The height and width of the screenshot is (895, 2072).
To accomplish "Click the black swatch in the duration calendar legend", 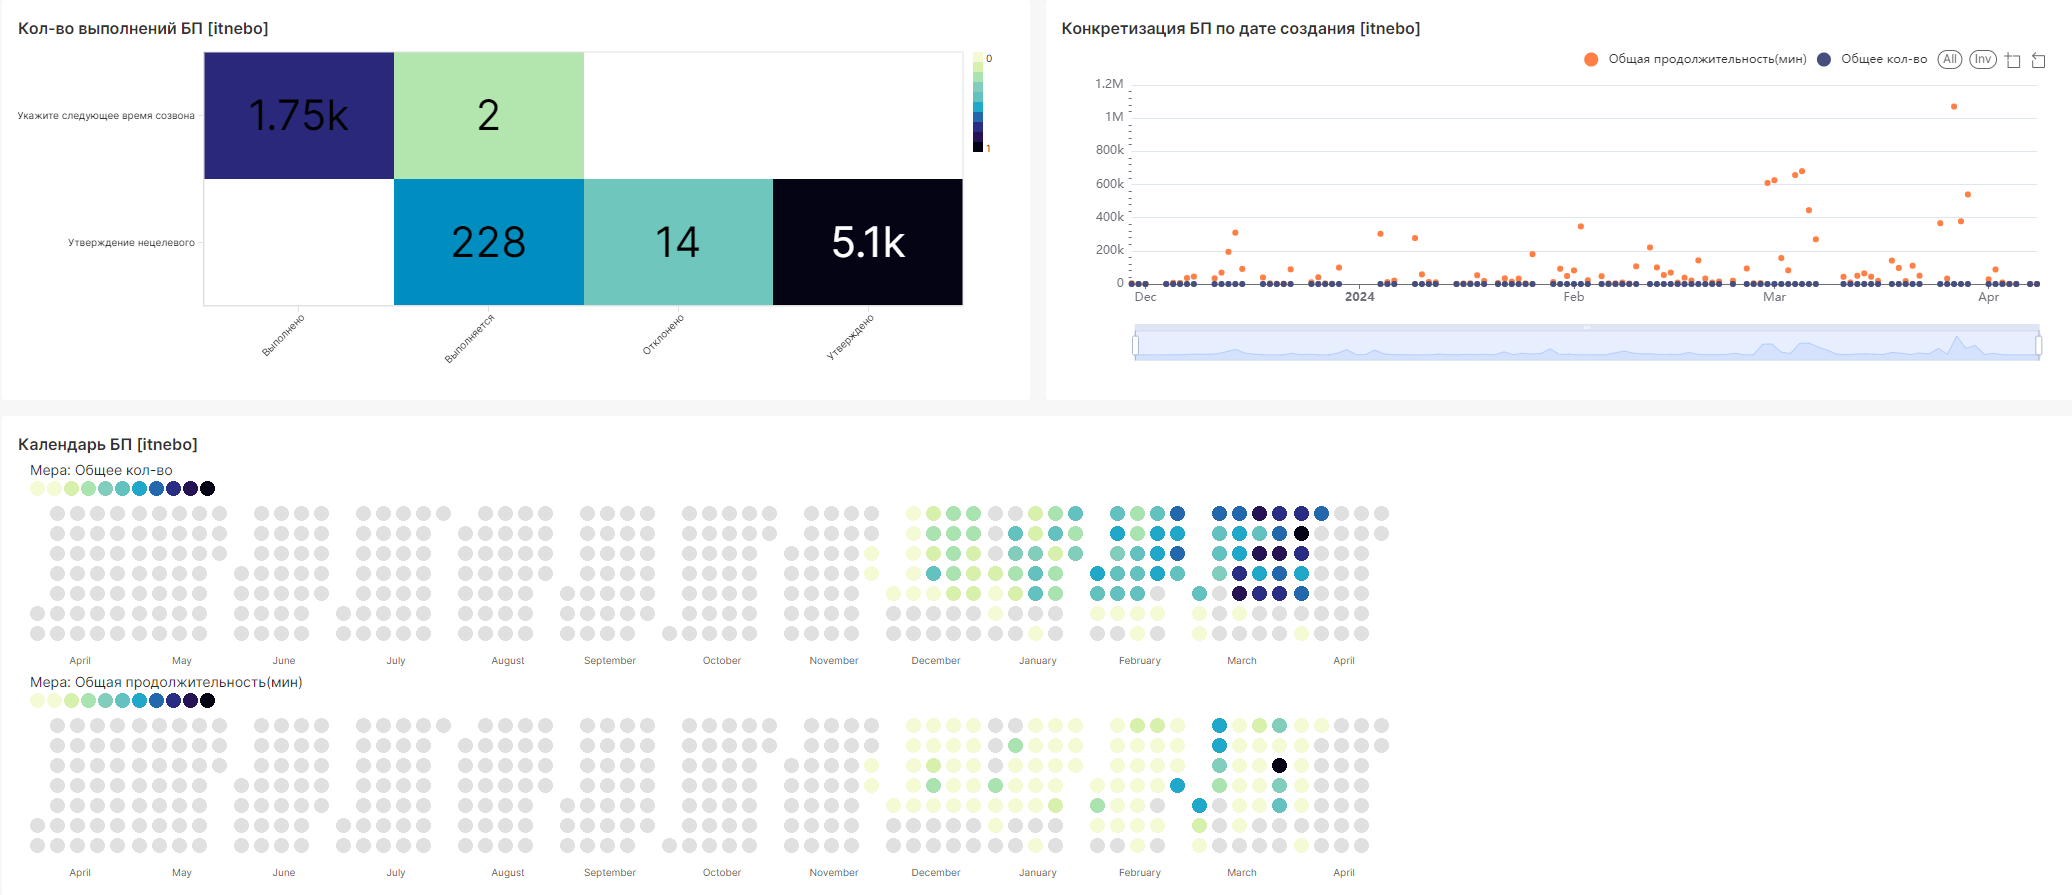I will (x=208, y=701).
